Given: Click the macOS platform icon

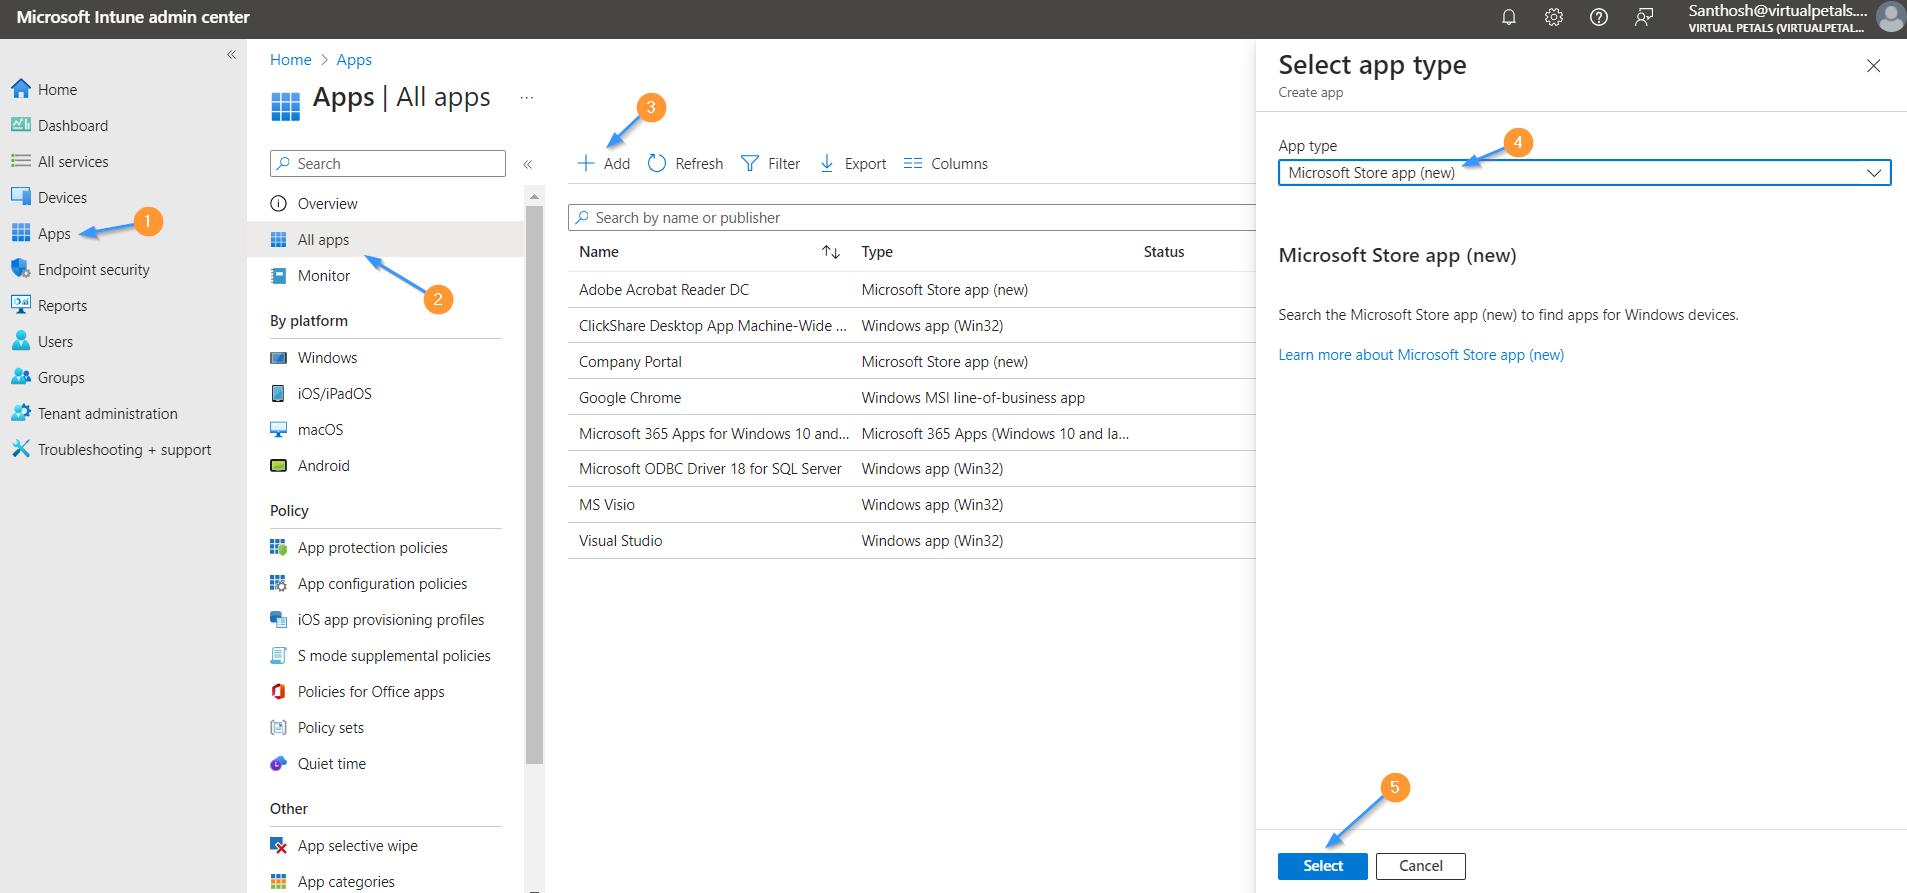Looking at the screenshot, I should [279, 430].
